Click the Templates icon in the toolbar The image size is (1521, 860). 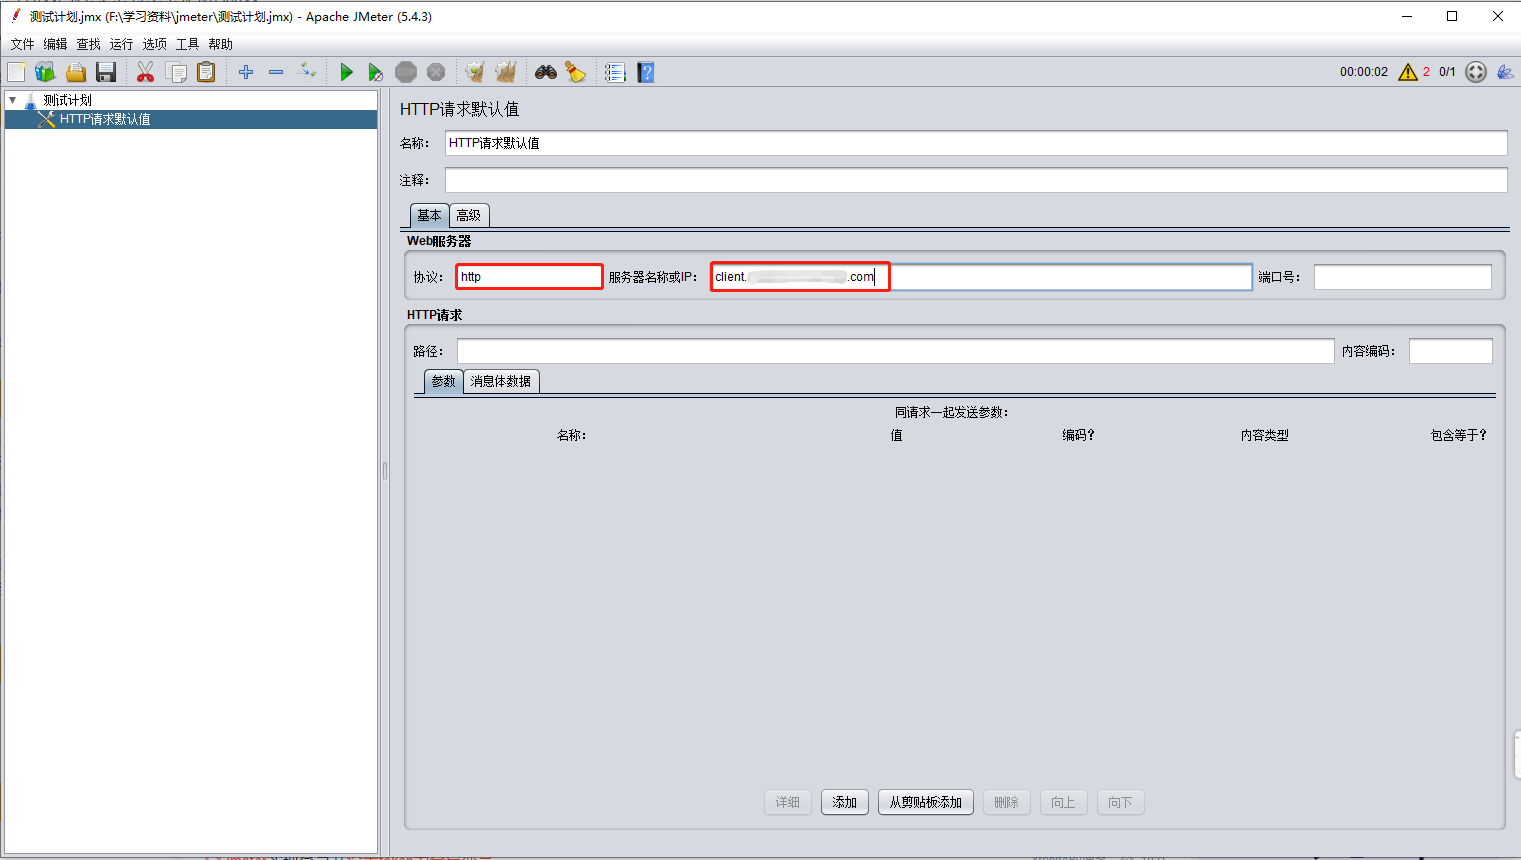point(45,71)
